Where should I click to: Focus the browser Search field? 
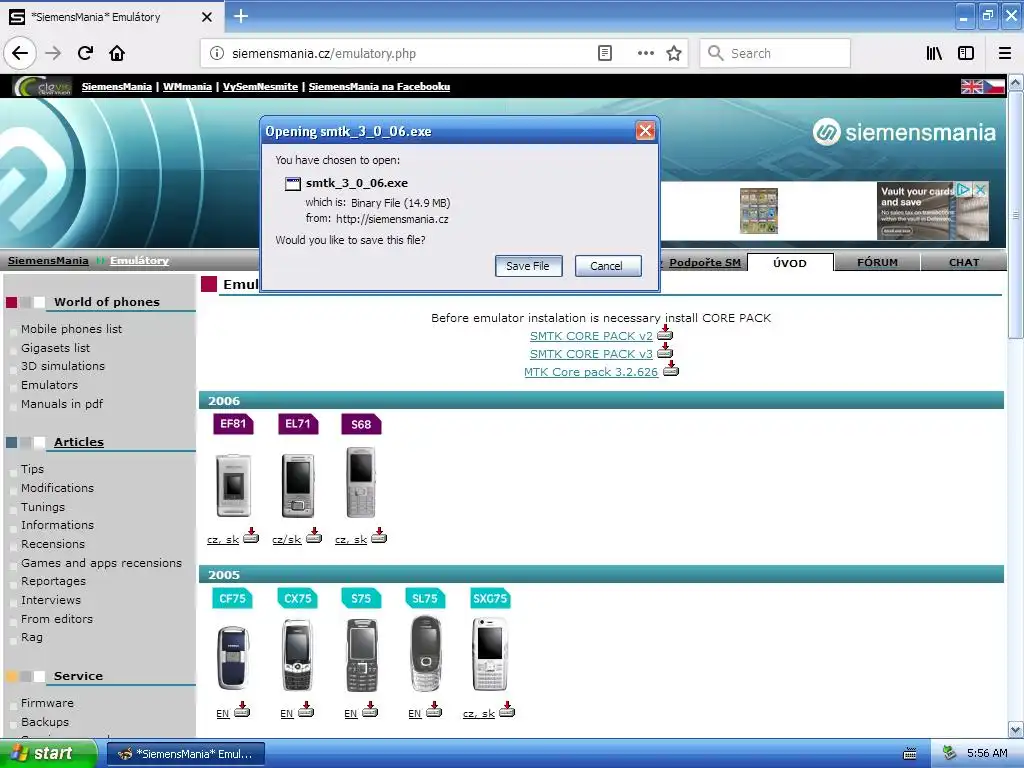tap(775, 54)
